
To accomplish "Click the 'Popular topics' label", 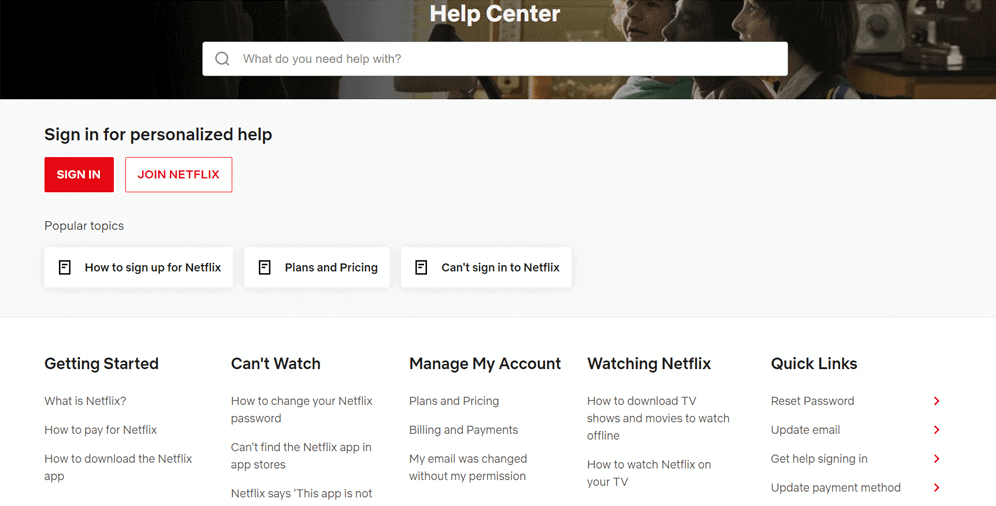I will click(84, 226).
